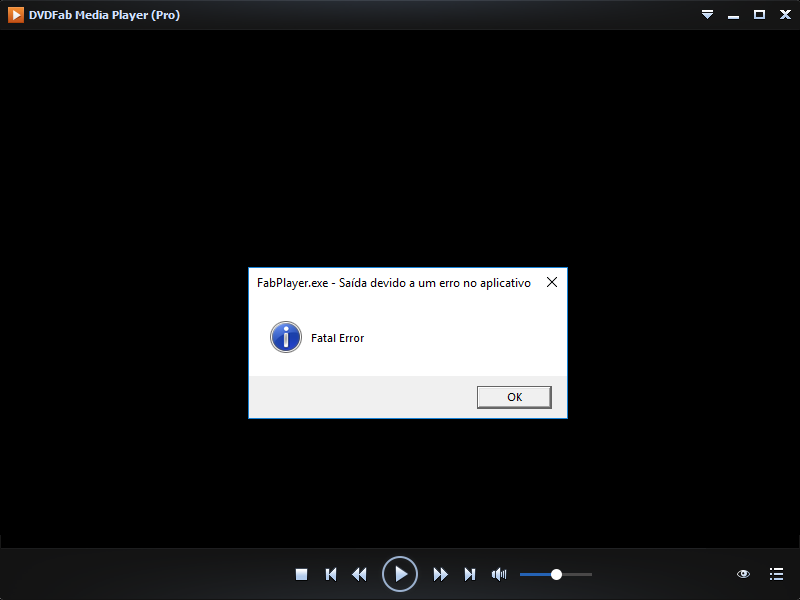Minimize the DVDFab Media Player window

pyautogui.click(x=733, y=15)
